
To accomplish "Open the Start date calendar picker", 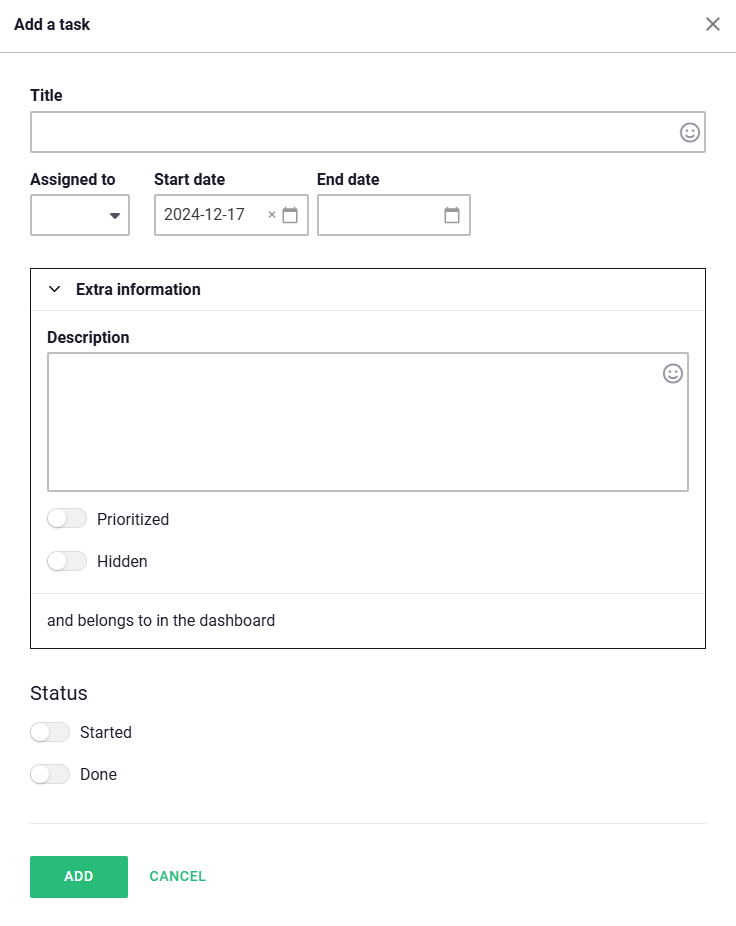I will pyautogui.click(x=290, y=215).
